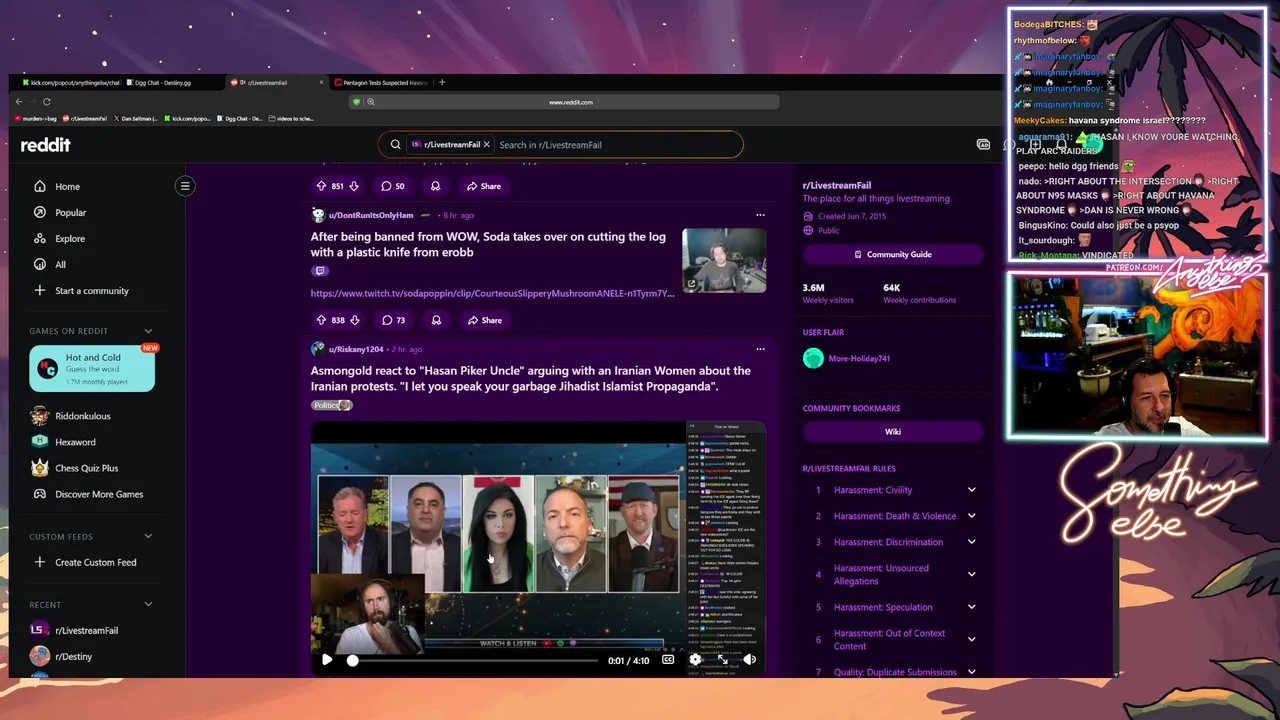Image resolution: width=1280 pixels, height=720 pixels.
Task: Share the Soda WOW ban post
Action: [484, 320]
